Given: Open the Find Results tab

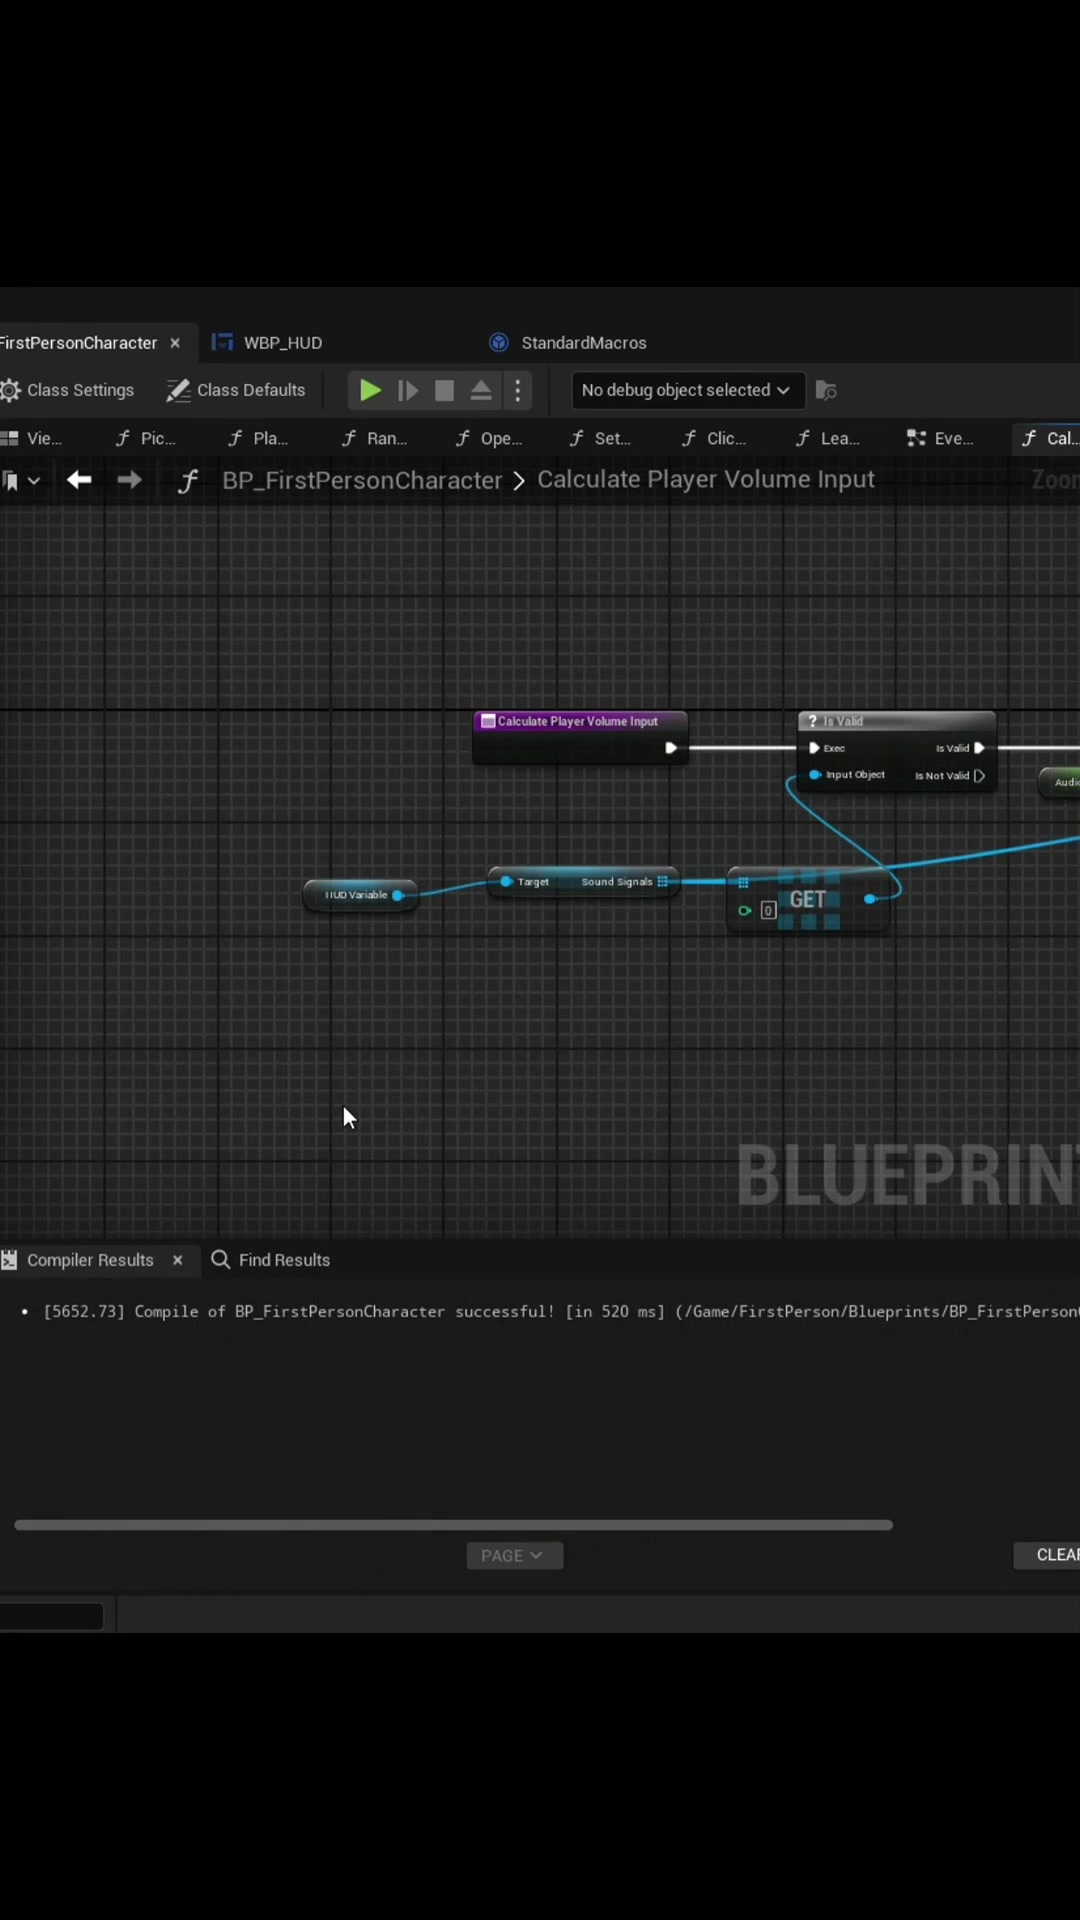Looking at the screenshot, I should point(271,1260).
